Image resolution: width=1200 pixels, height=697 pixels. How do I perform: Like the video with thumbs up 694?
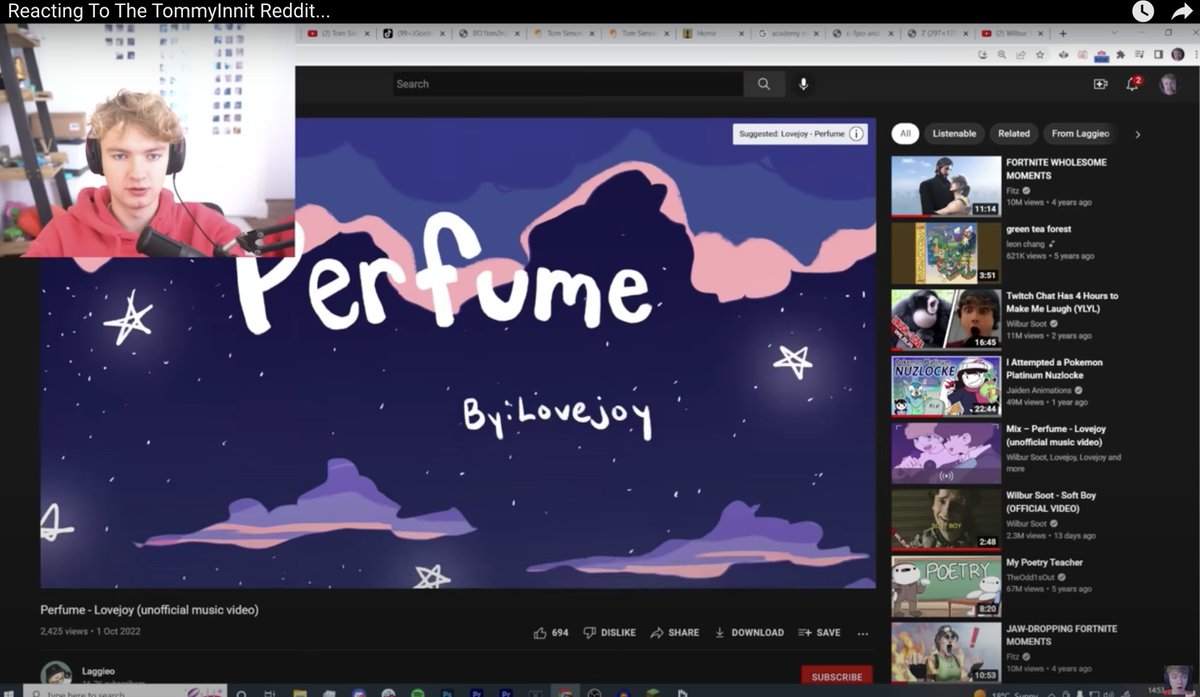coord(551,633)
